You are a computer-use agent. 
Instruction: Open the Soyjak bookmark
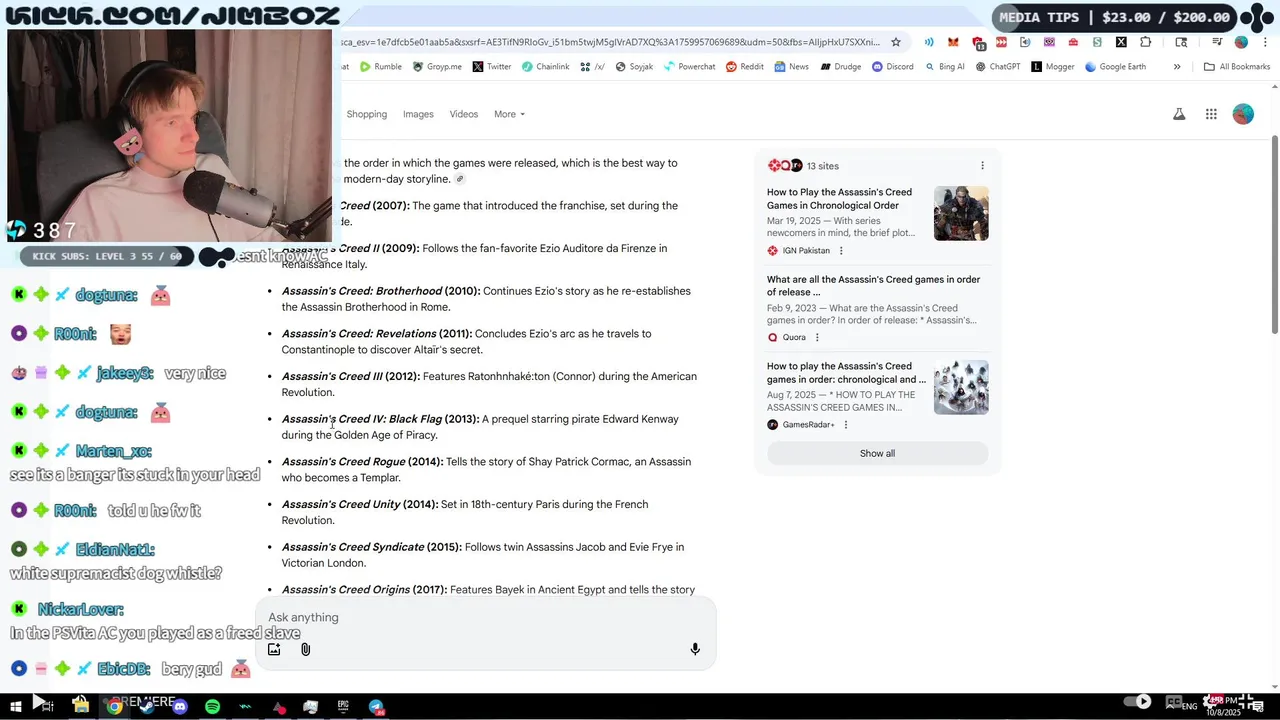pos(634,67)
